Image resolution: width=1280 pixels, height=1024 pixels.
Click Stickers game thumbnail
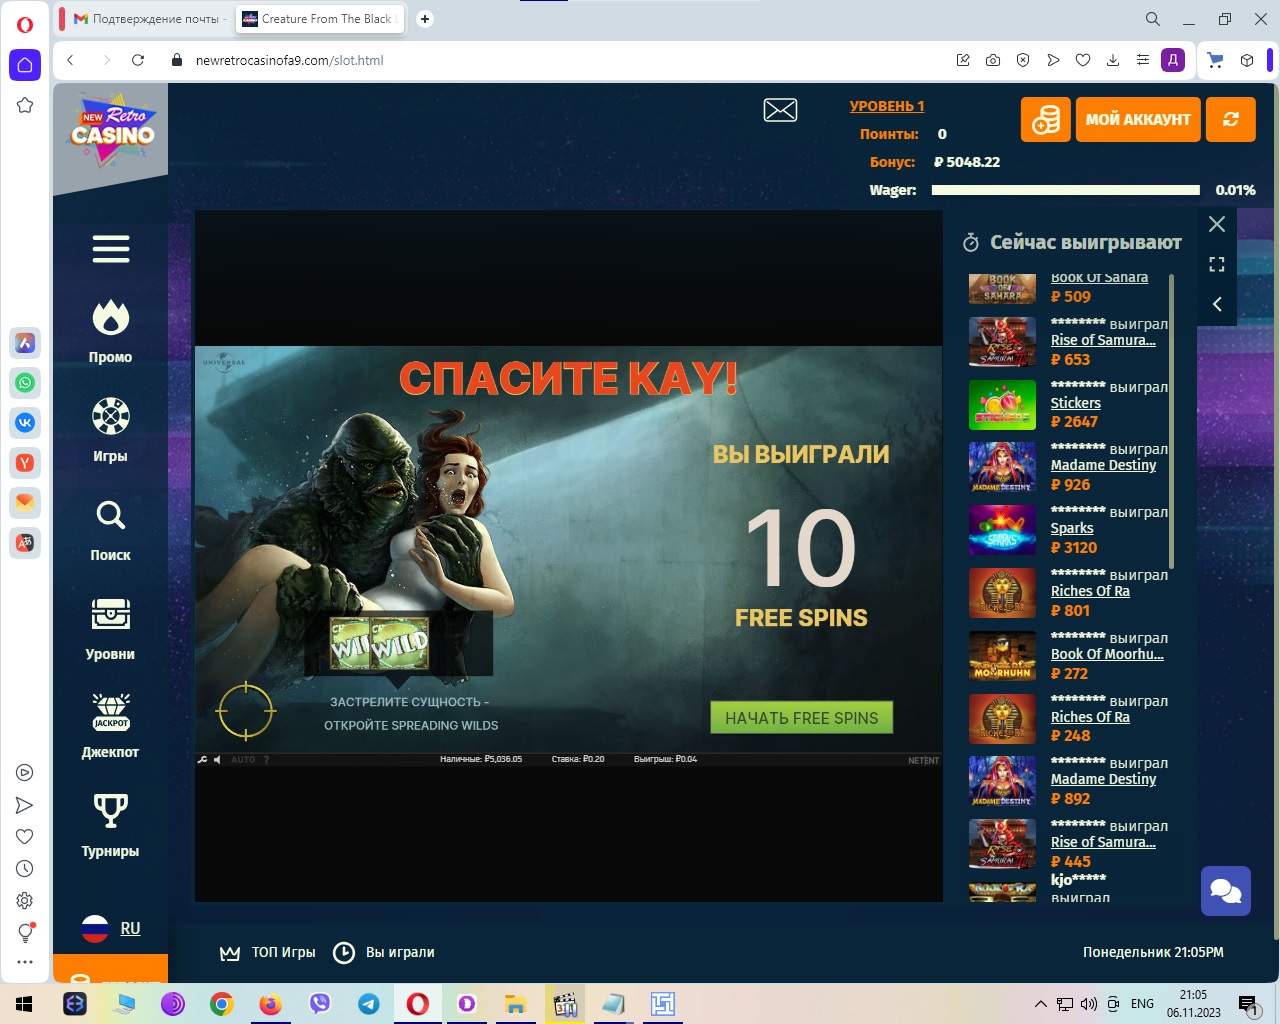(1002, 405)
